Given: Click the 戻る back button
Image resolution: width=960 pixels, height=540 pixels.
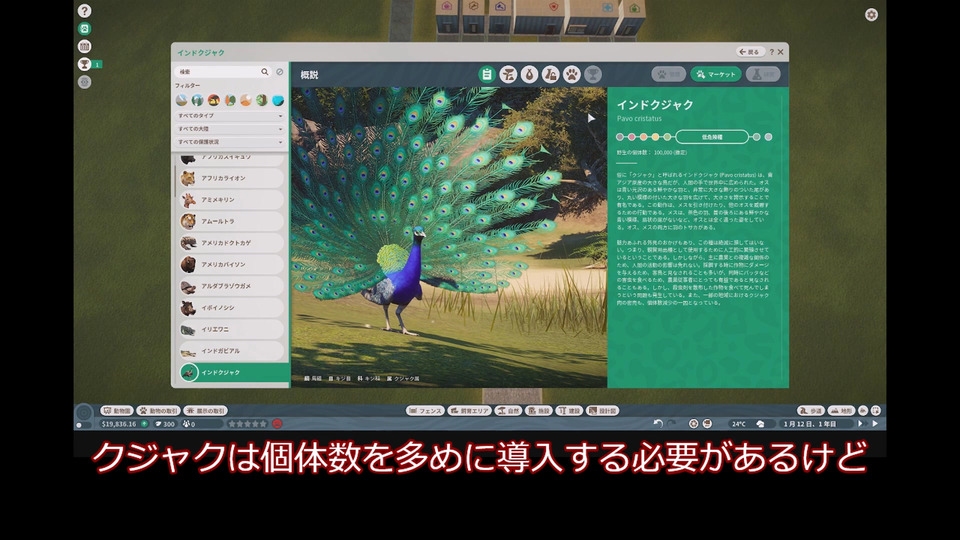Looking at the screenshot, I should 749,52.
